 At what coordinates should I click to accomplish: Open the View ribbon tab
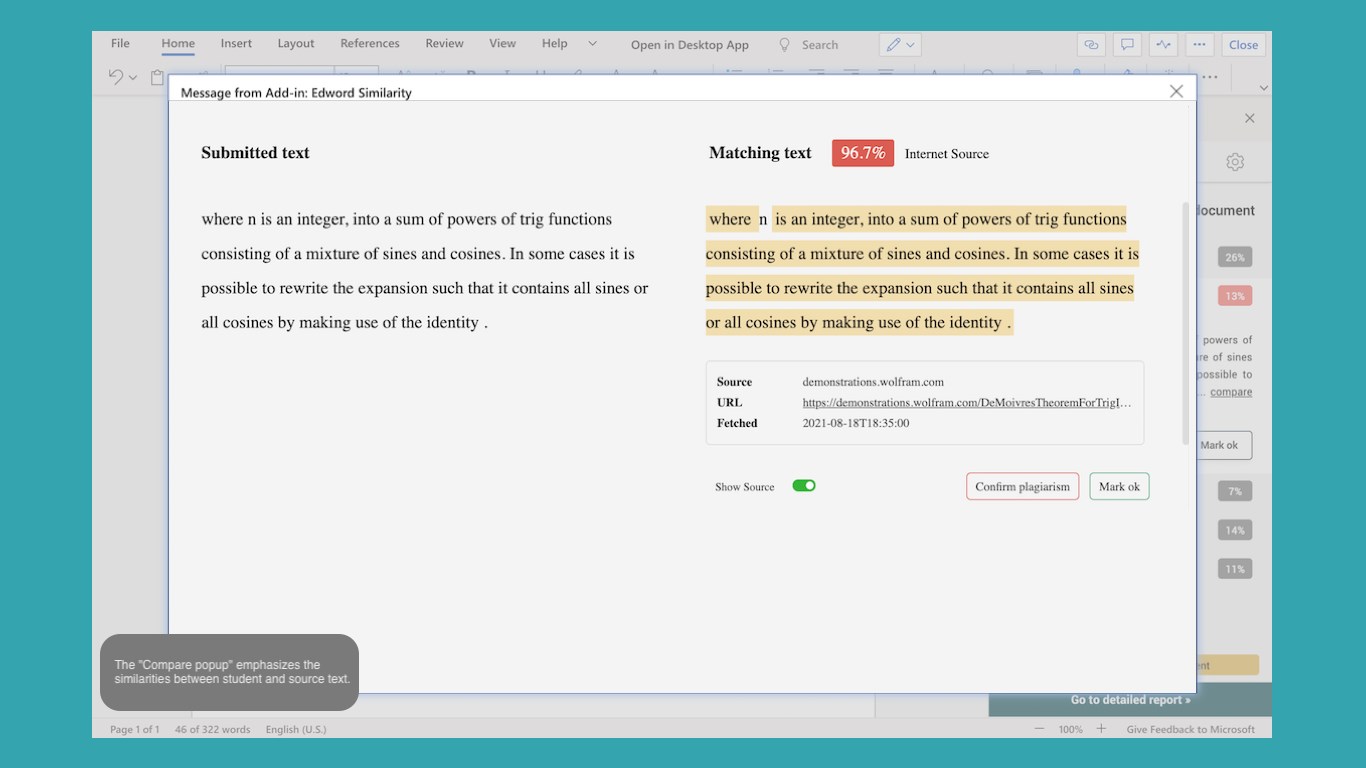(502, 44)
